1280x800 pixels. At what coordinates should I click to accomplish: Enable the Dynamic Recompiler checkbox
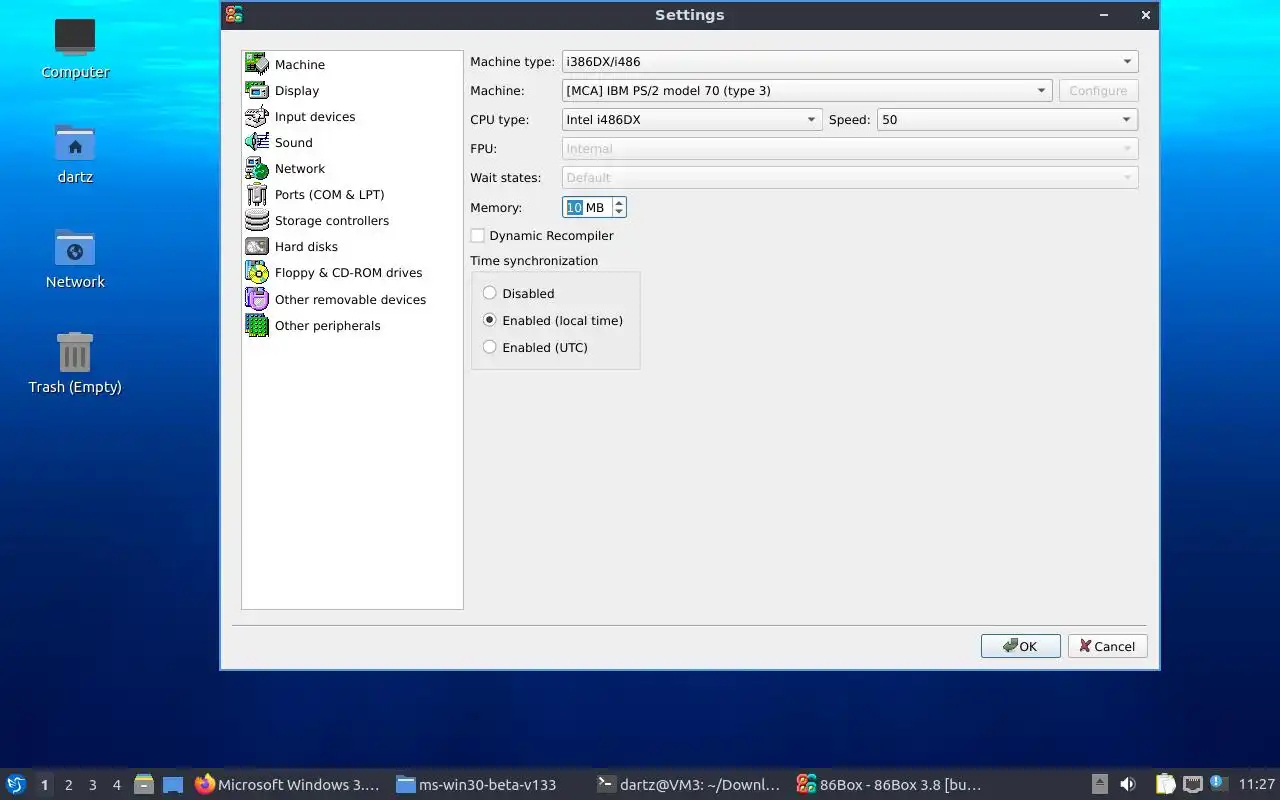coord(478,236)
